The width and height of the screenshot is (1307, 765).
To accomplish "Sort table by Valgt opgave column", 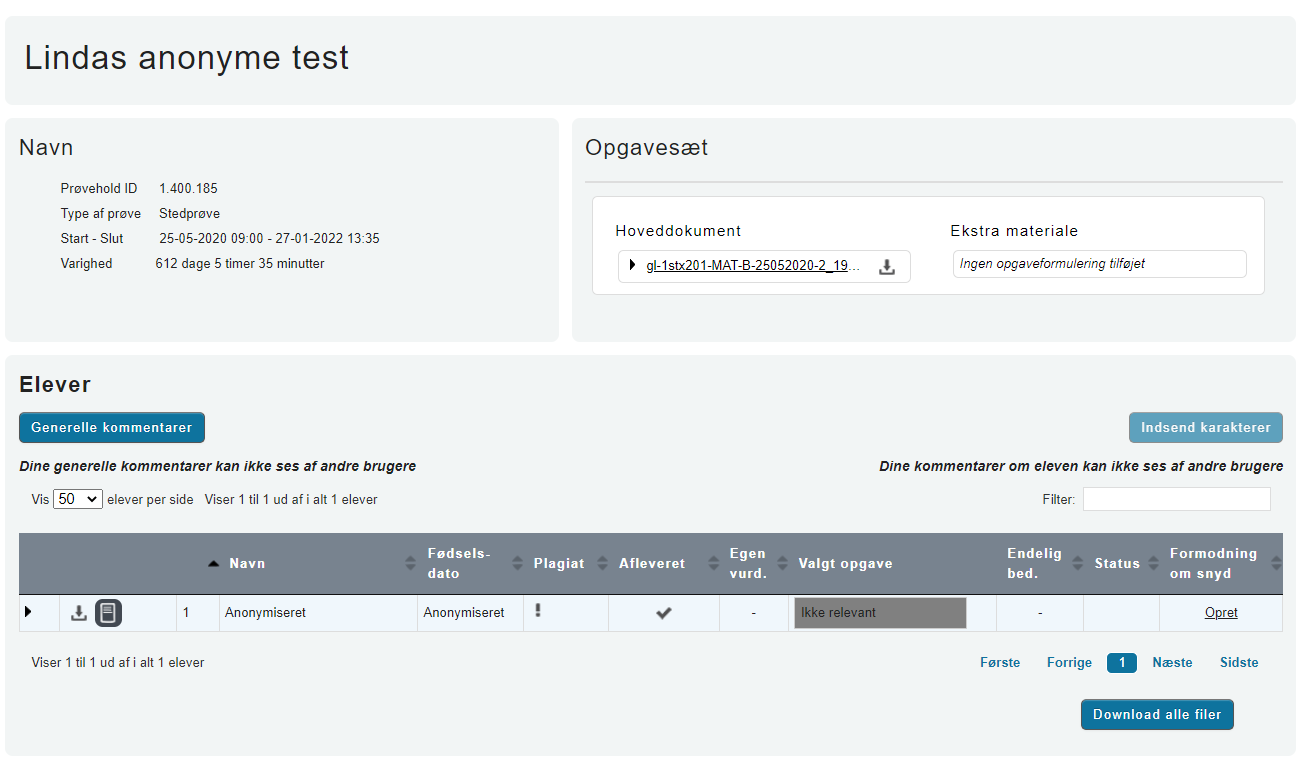I will [x=893, y=563].
